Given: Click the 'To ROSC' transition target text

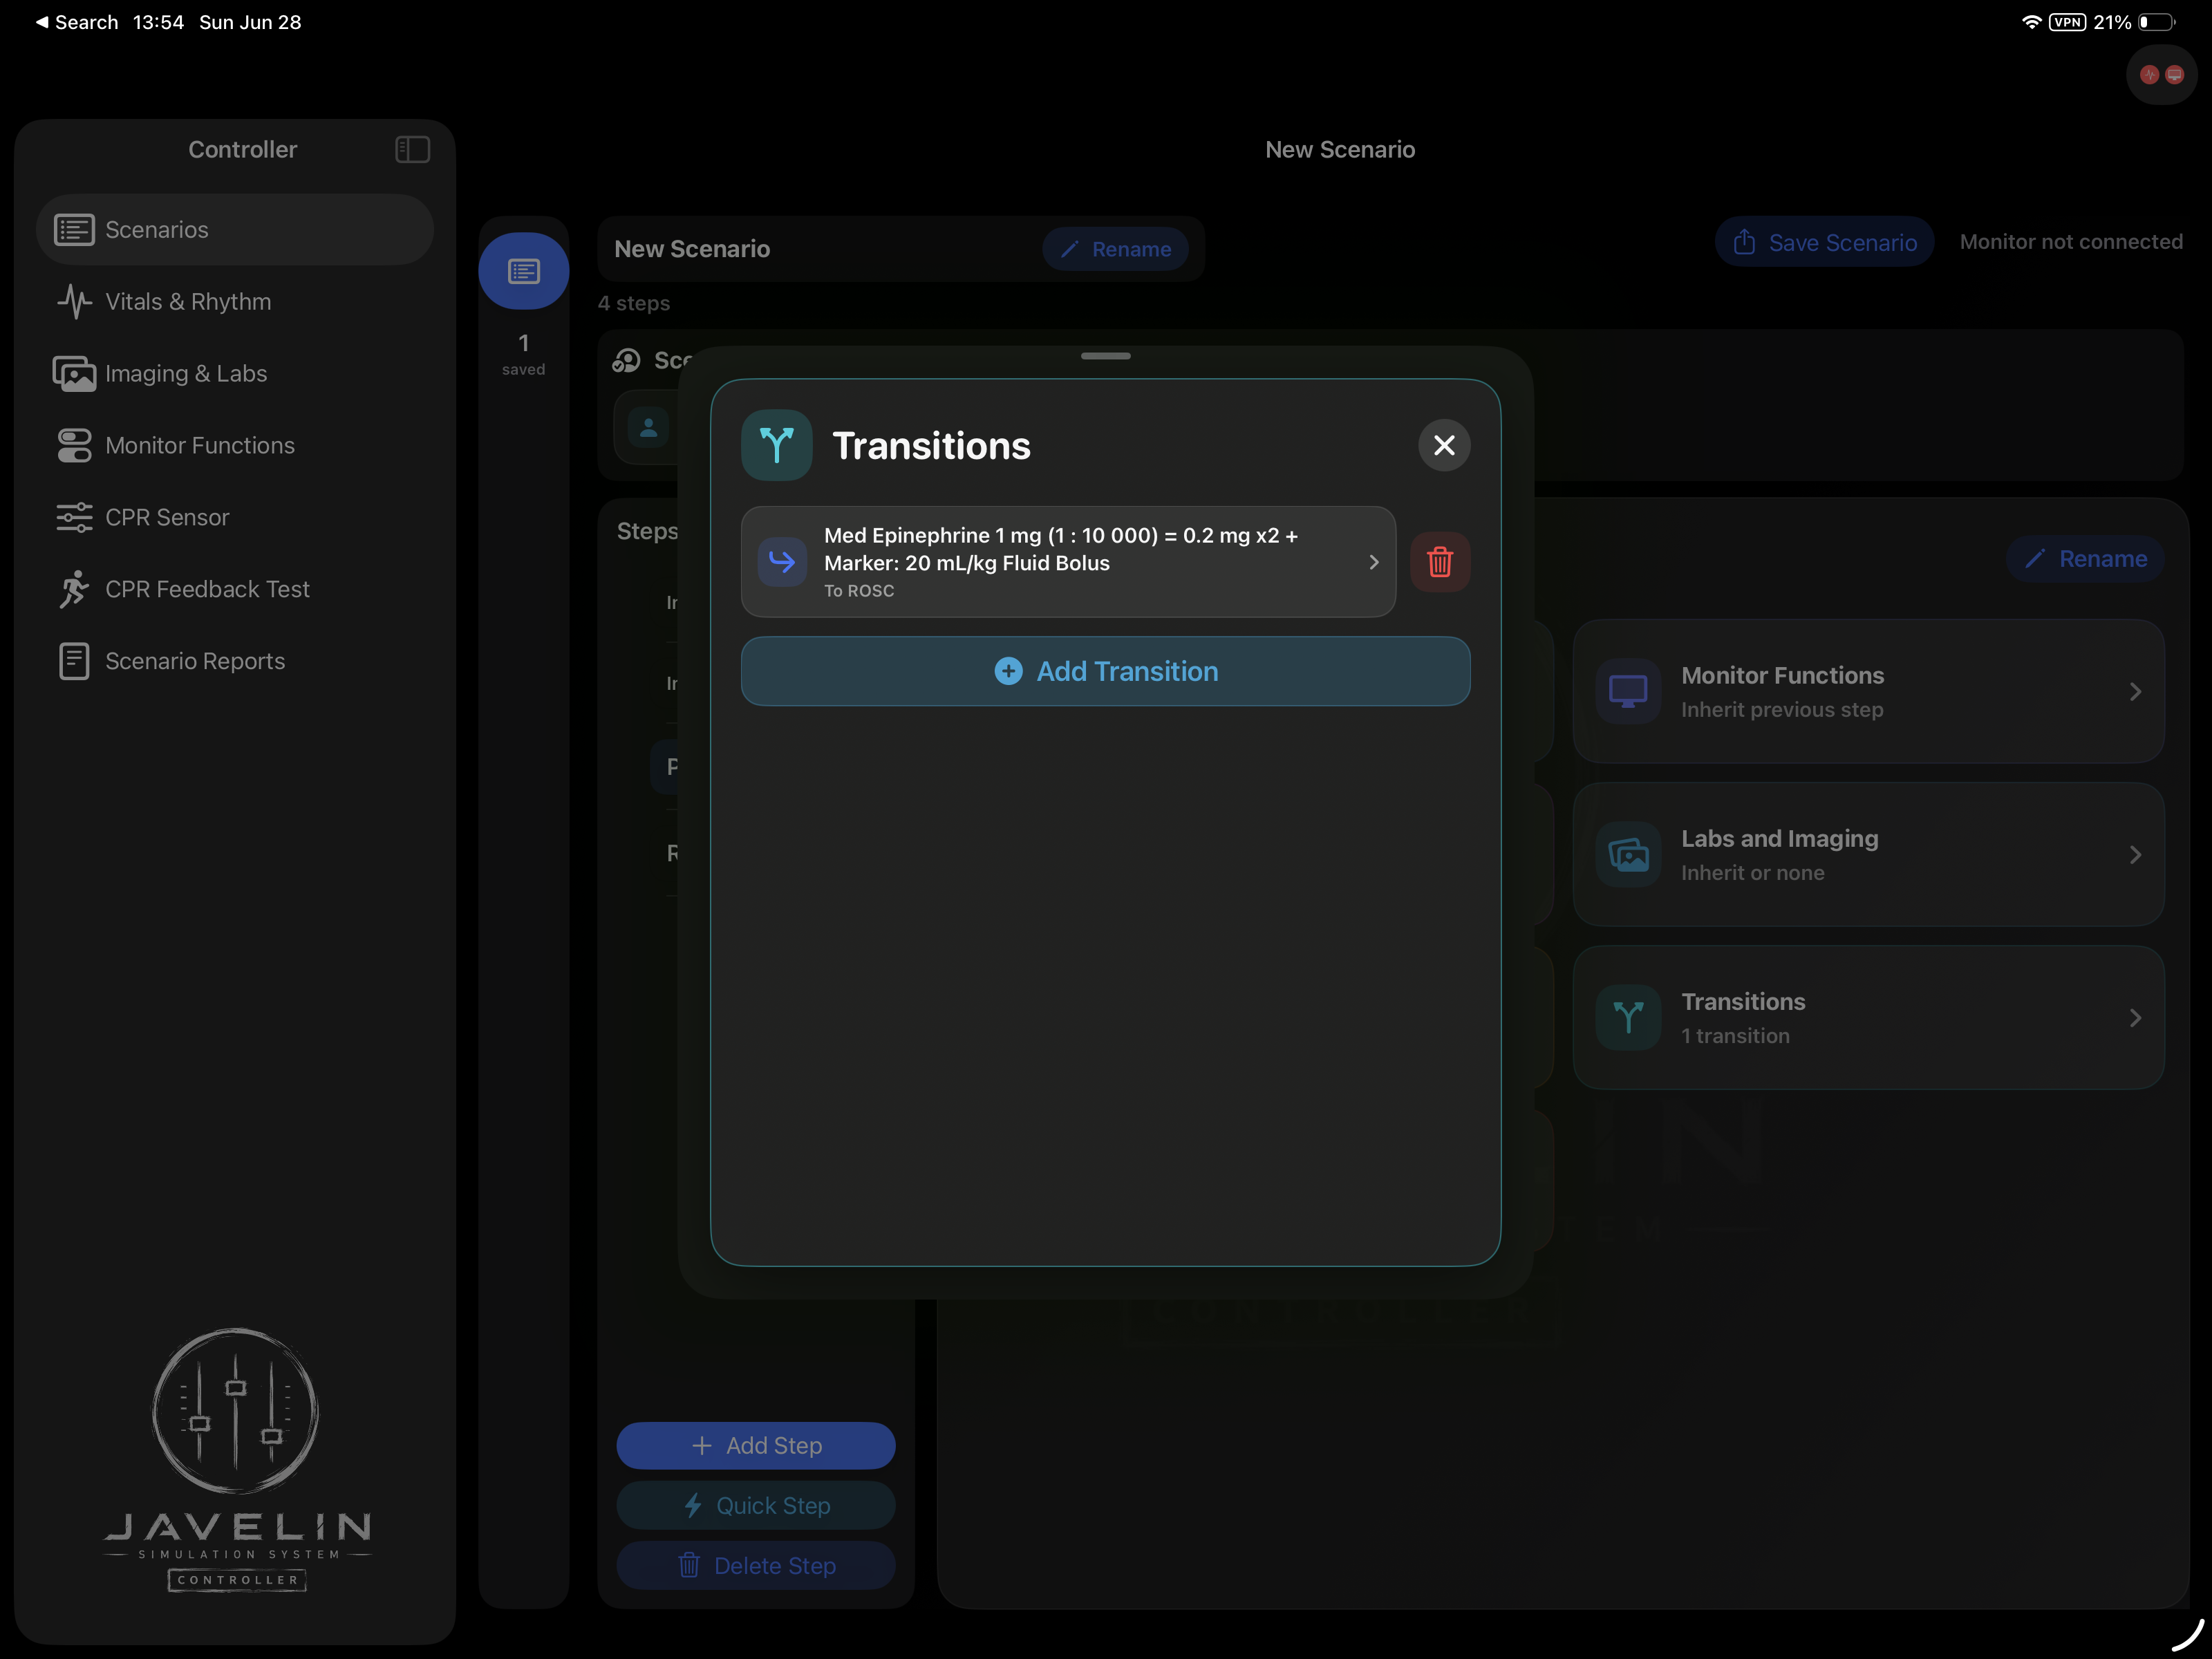Looking at the screenshot, I should 859,591.
